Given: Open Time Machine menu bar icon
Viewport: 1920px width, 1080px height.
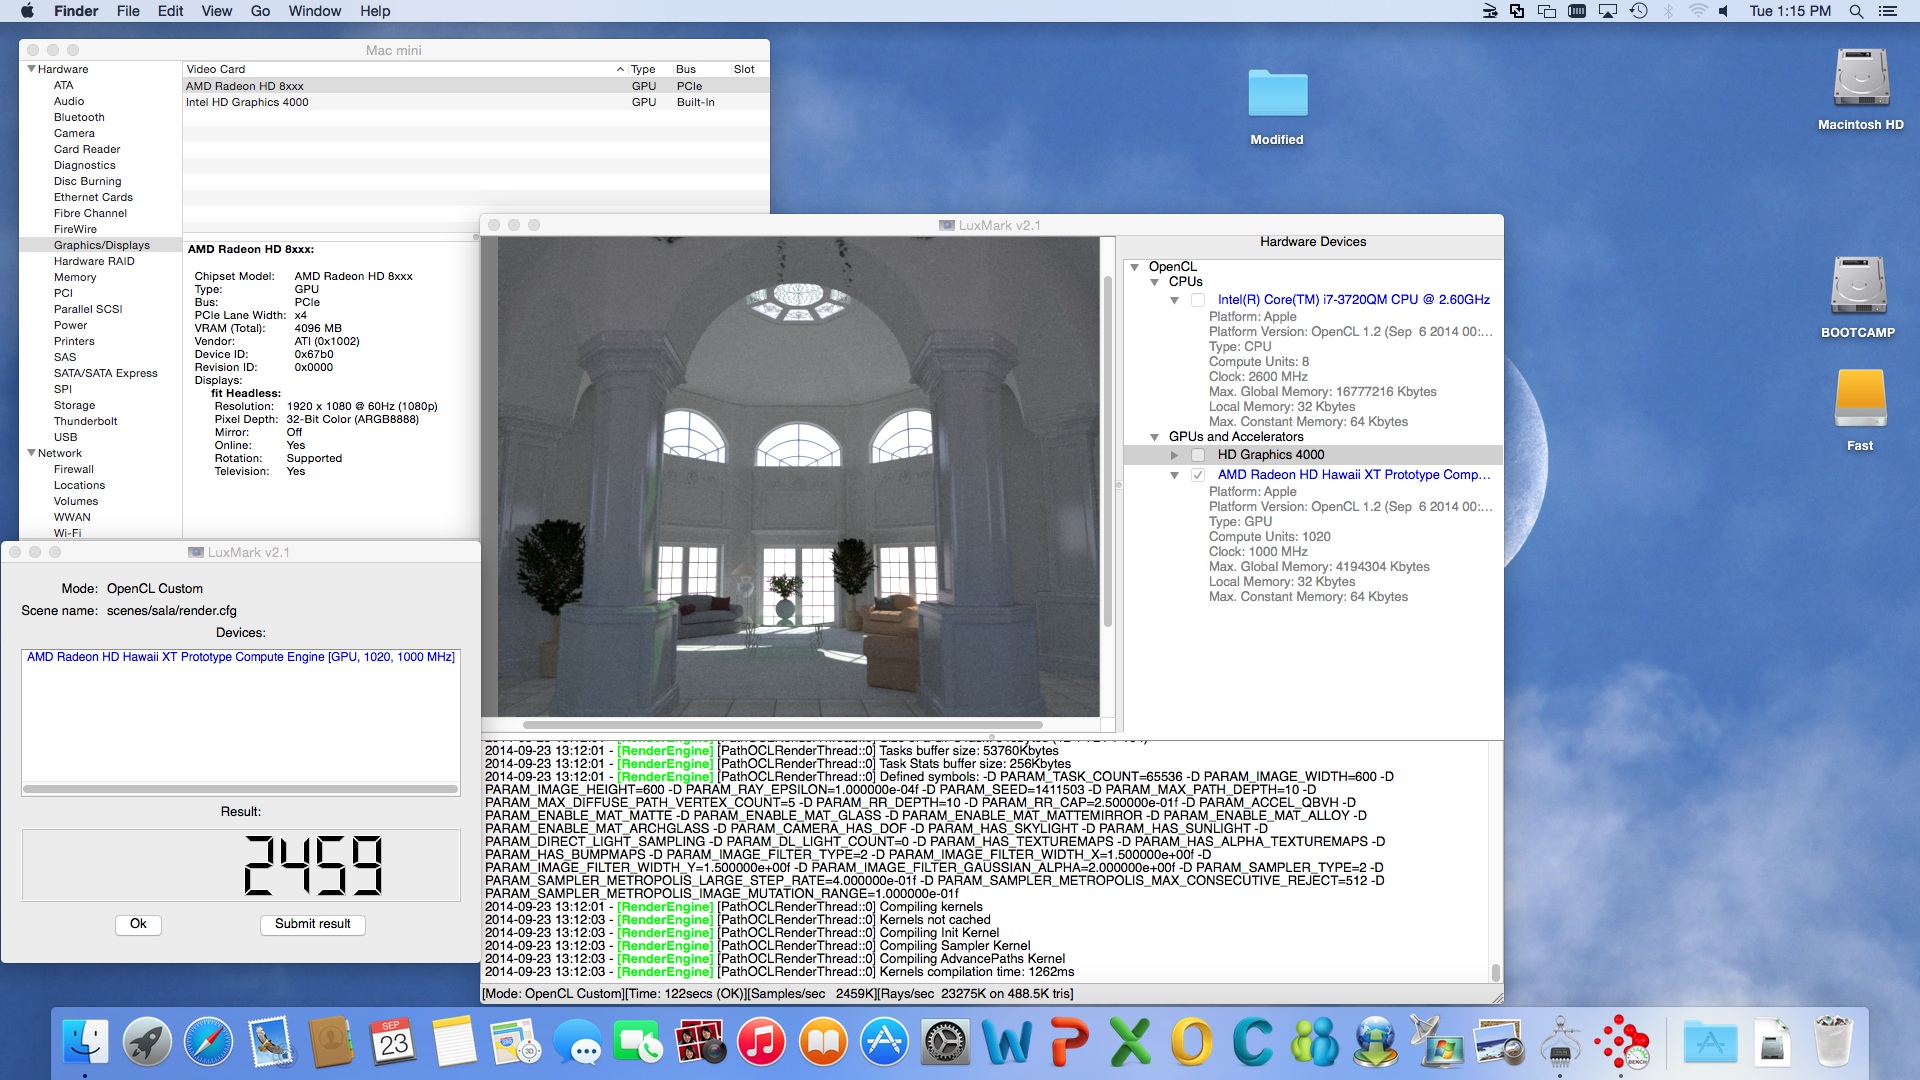Looking at the screenshot, I should 1638,11.
